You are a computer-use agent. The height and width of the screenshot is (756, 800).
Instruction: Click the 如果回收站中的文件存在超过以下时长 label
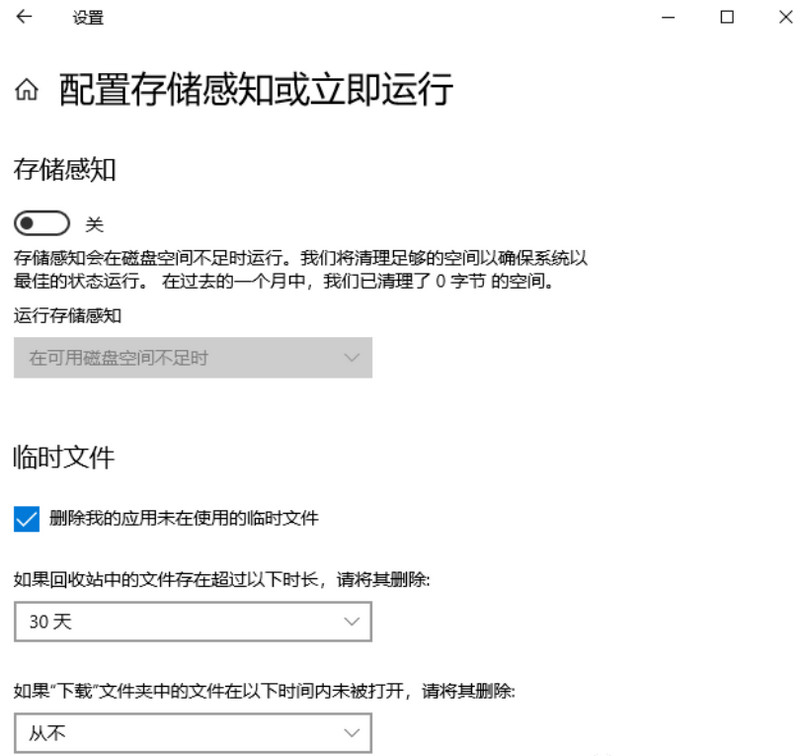click(222, 579)
